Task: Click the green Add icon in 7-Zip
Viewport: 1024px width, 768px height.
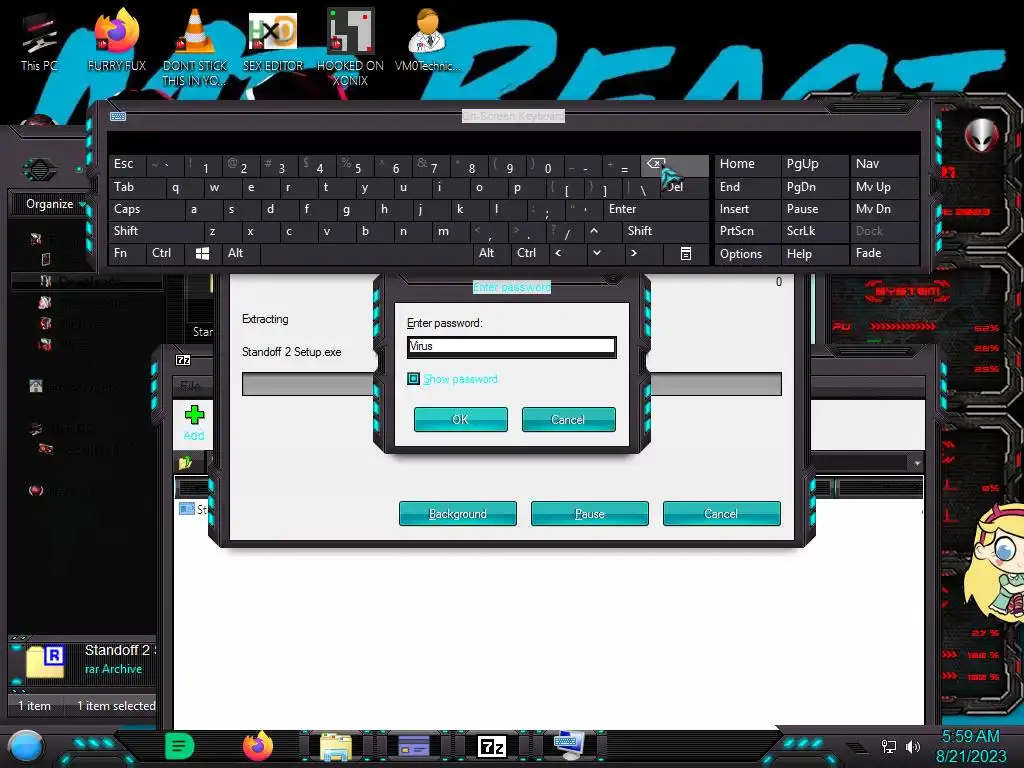Action: (194, 422)
